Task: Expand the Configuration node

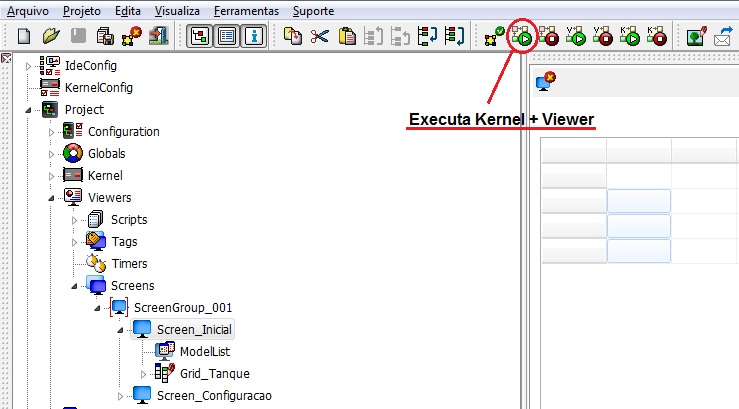Action: 51,132
